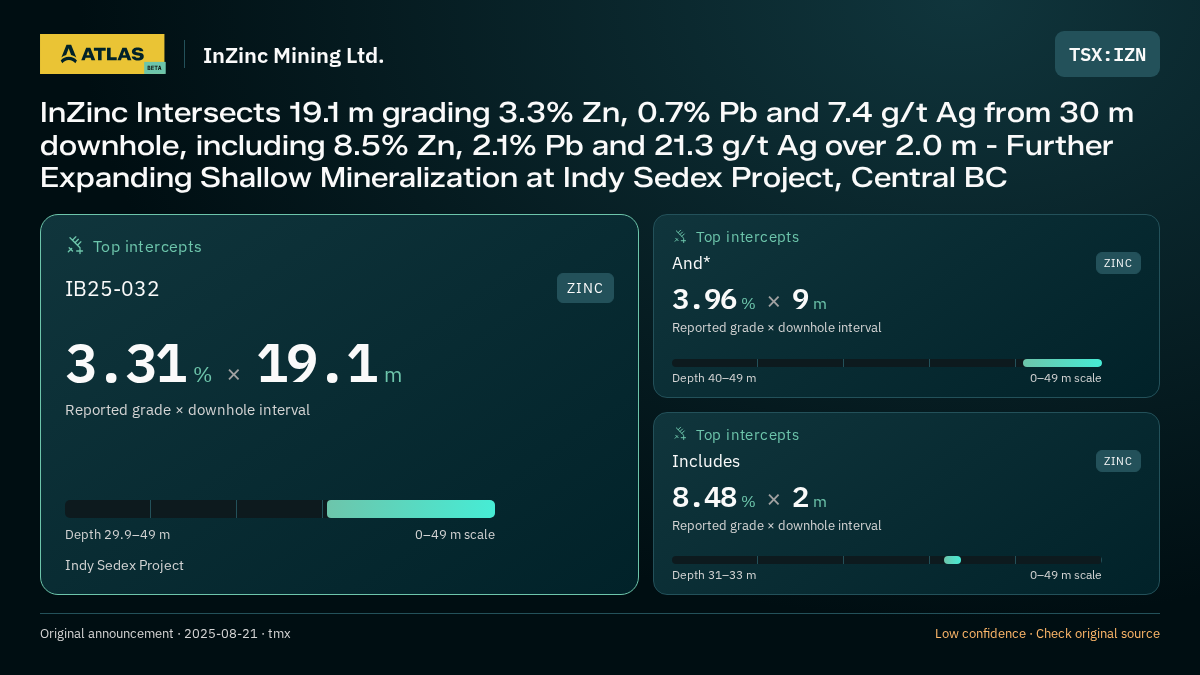Click the TSX:IZN ticker badge
Screen dimensions: 1200x675
1107,54
